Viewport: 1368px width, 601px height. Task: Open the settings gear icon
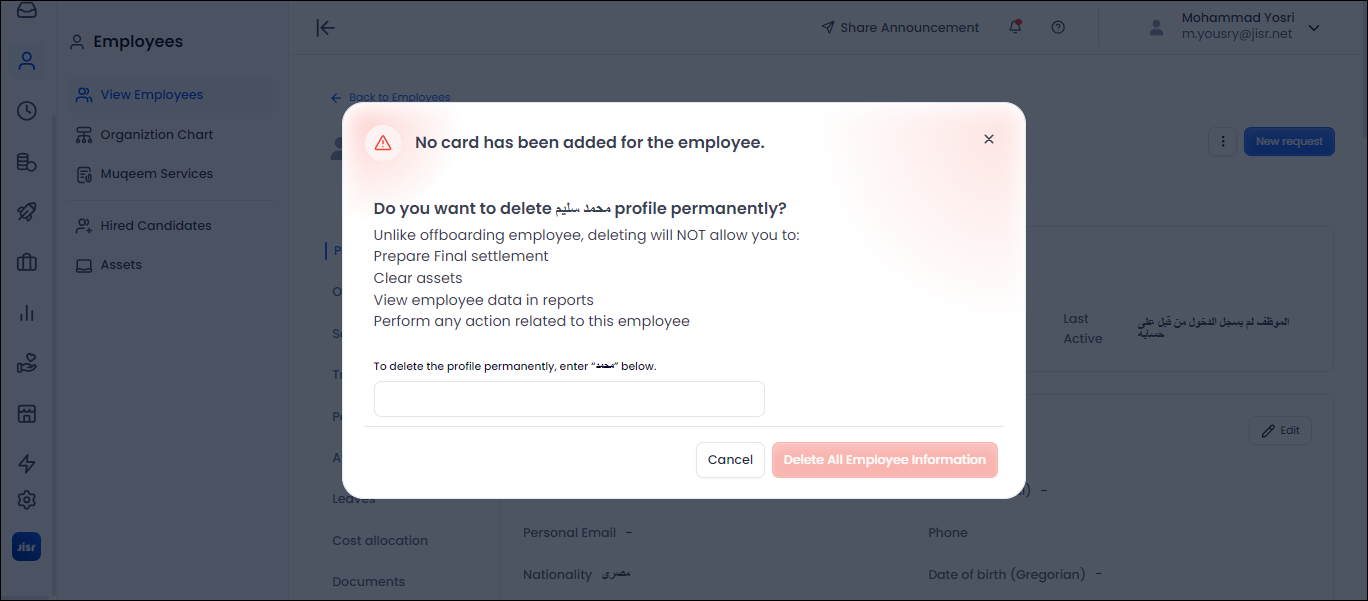tap(27, 500)
